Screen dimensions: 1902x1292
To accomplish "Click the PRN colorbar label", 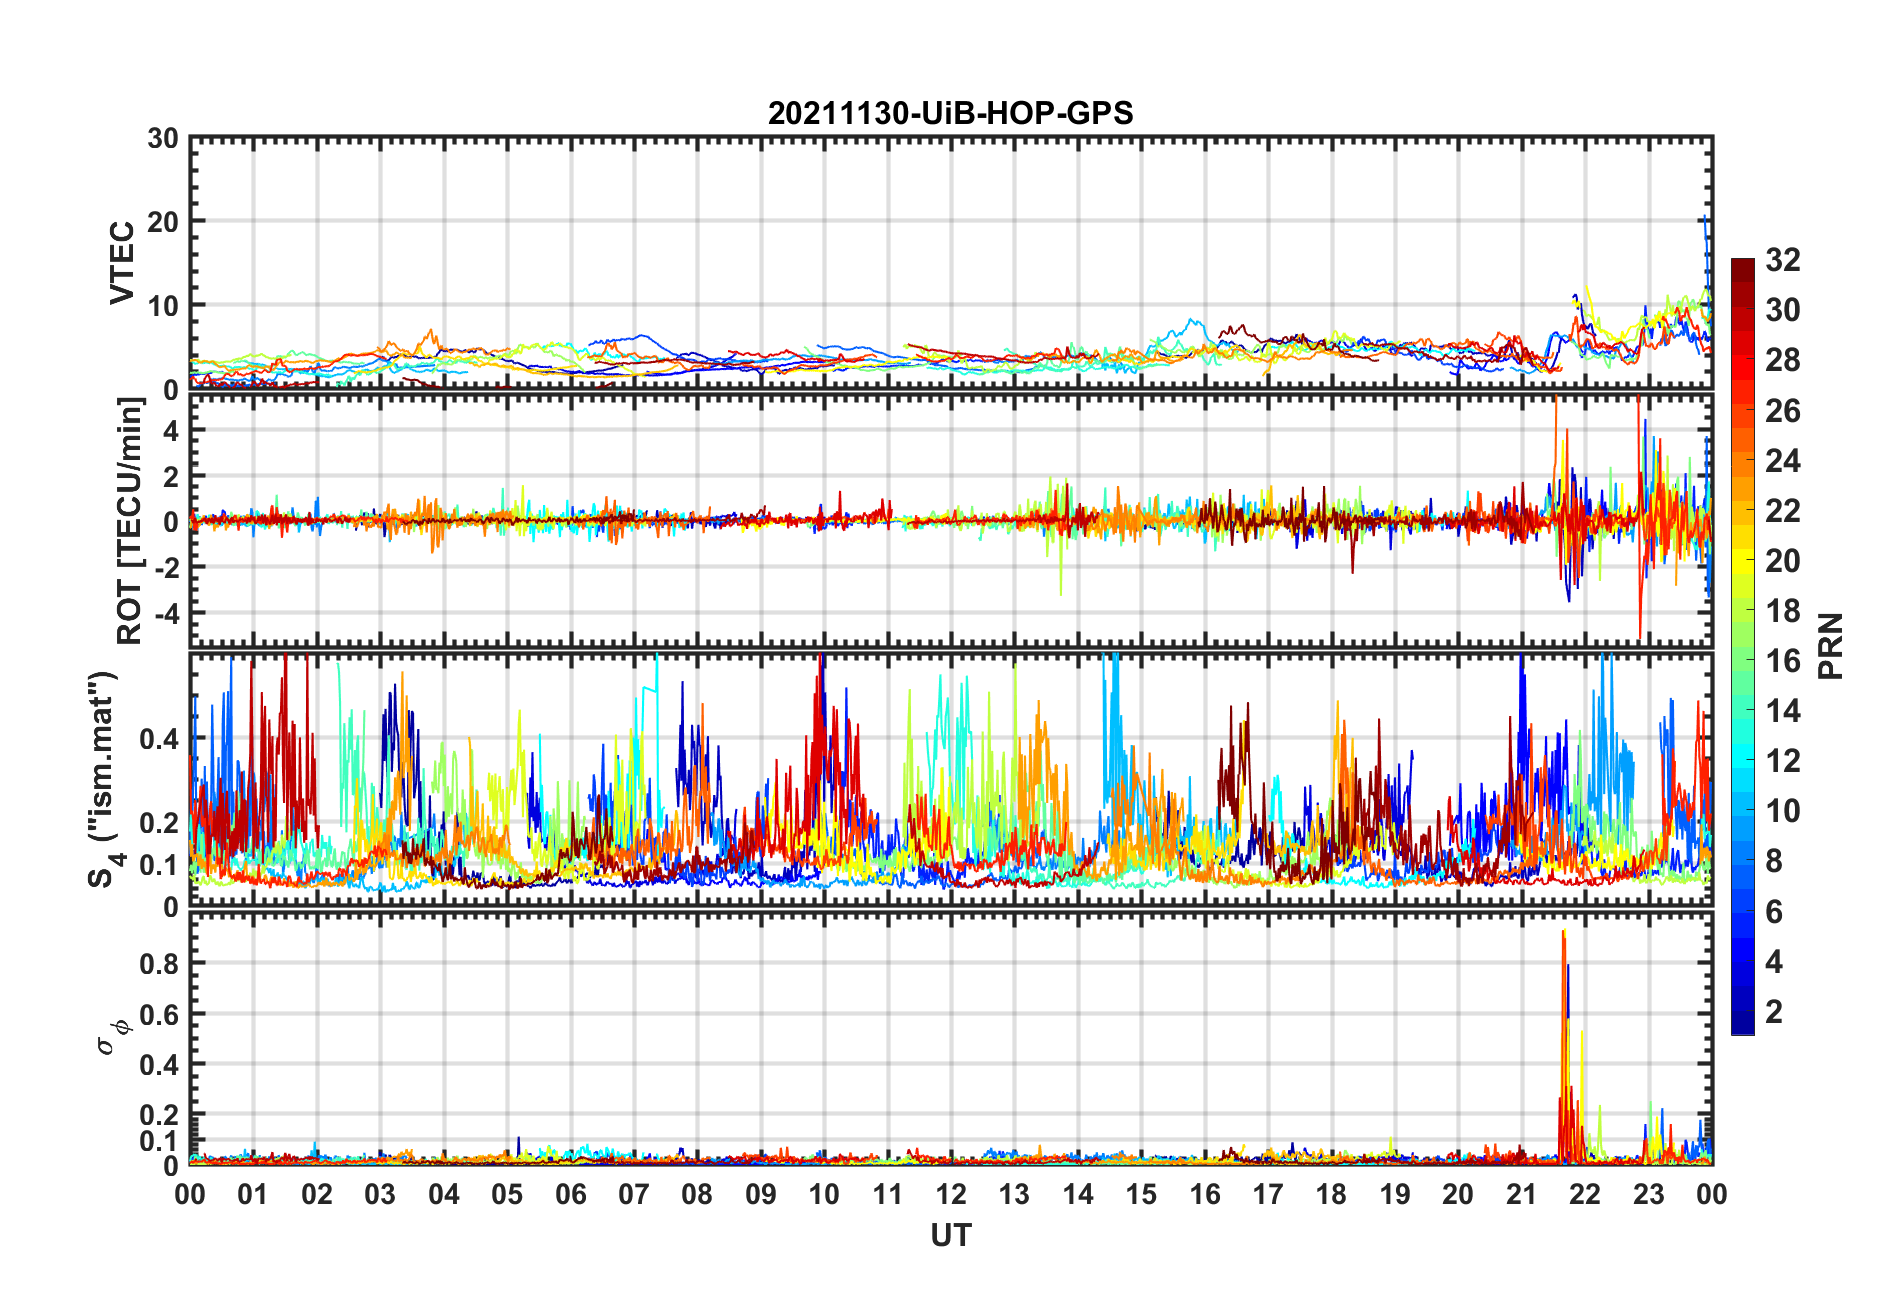I will click(x=1831, y=646).
